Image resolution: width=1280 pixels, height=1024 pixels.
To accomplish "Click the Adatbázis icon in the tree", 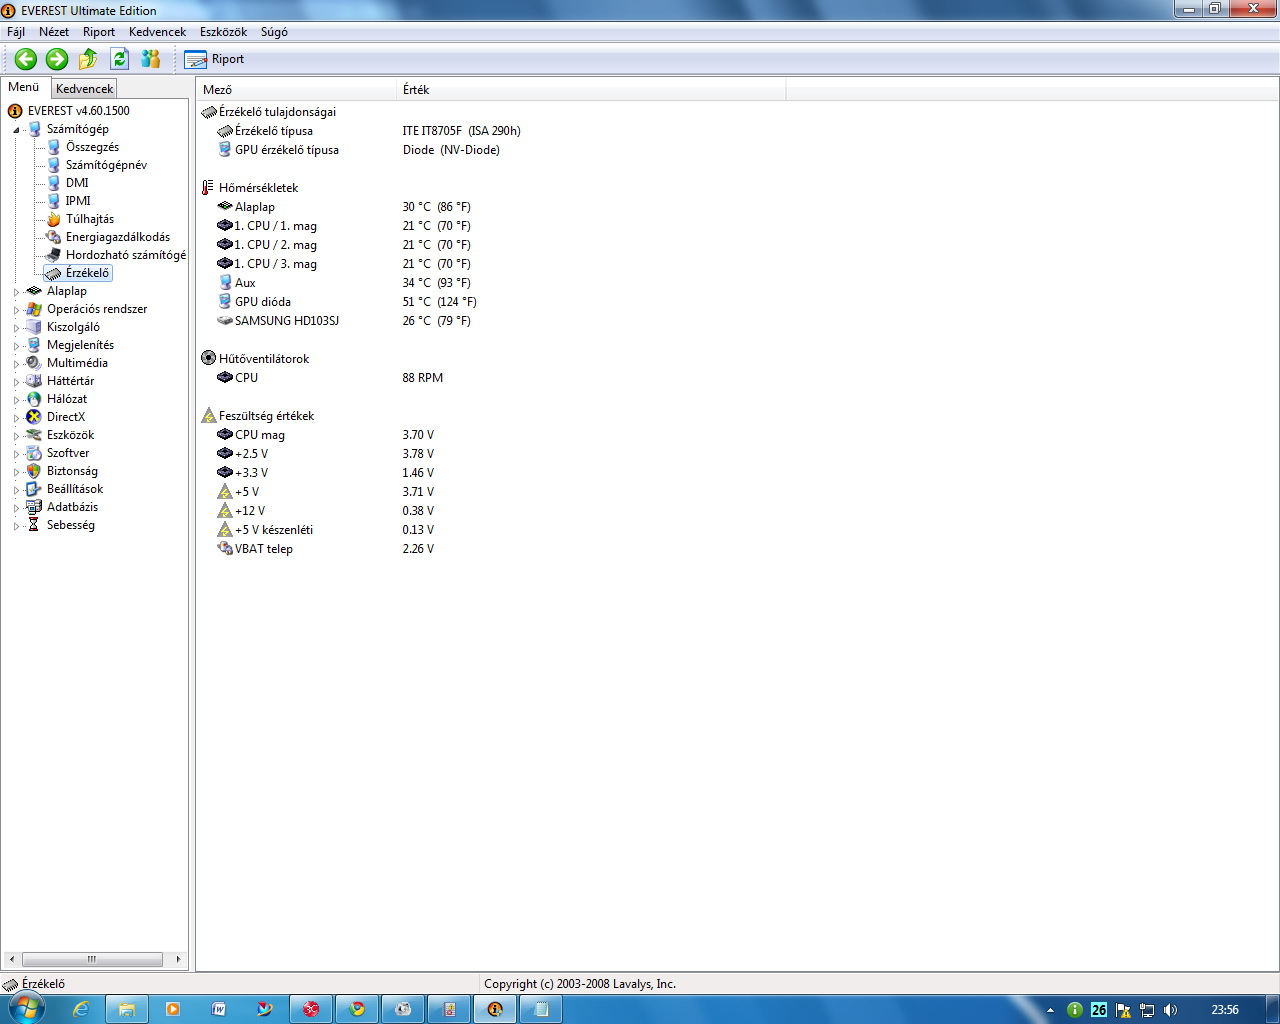I will [x=34, y=507].
